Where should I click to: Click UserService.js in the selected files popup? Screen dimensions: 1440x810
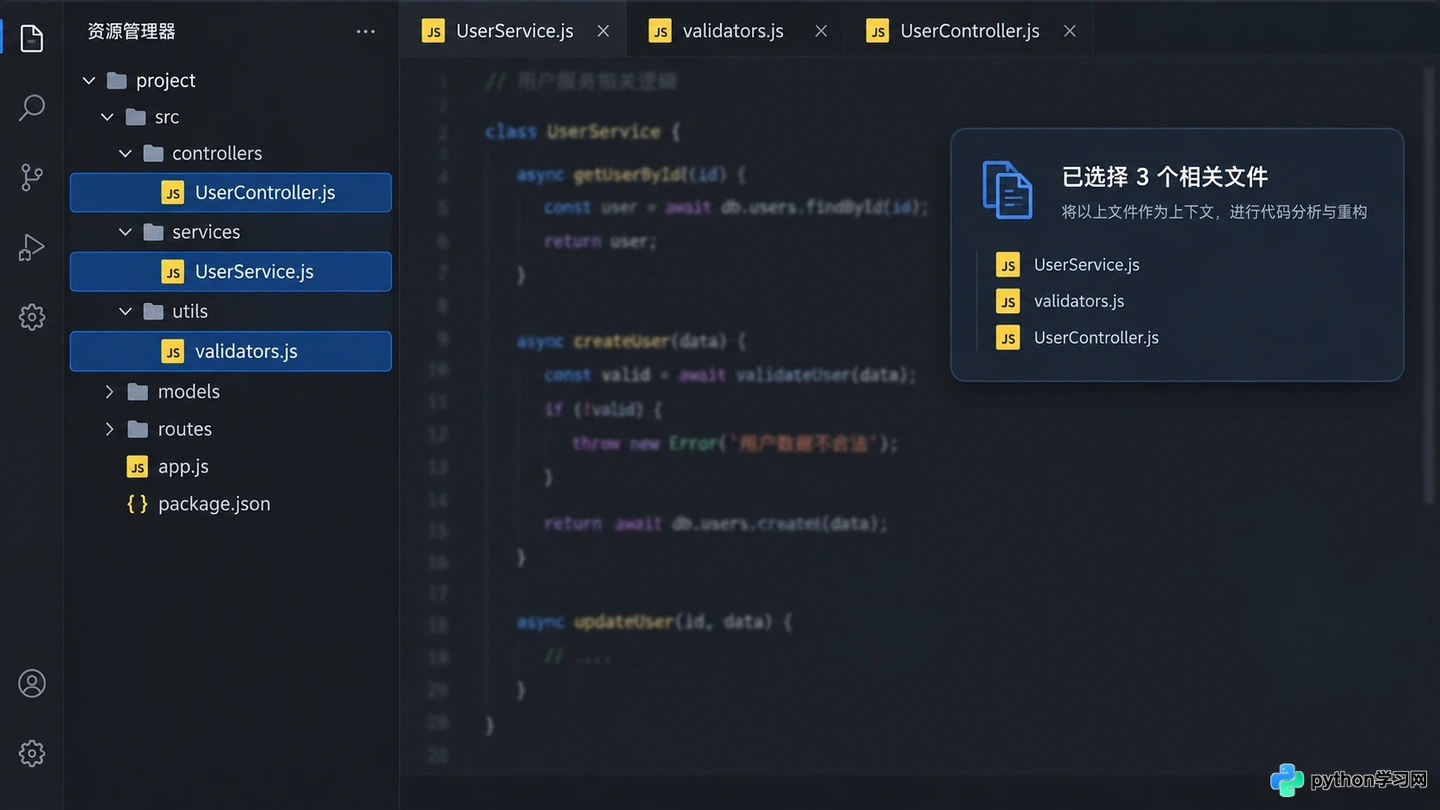[x=1087, y=265]
